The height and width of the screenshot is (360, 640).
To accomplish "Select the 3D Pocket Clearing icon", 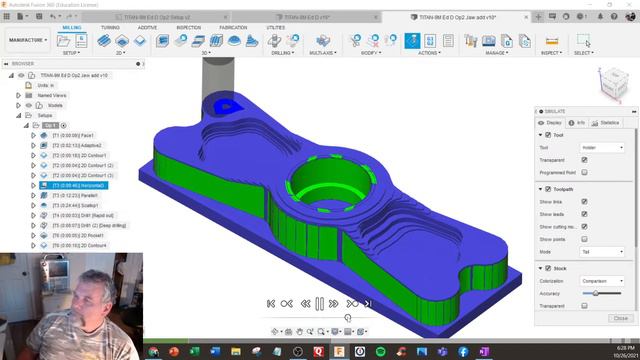I will pyautogui.click(x=180, y=40).
